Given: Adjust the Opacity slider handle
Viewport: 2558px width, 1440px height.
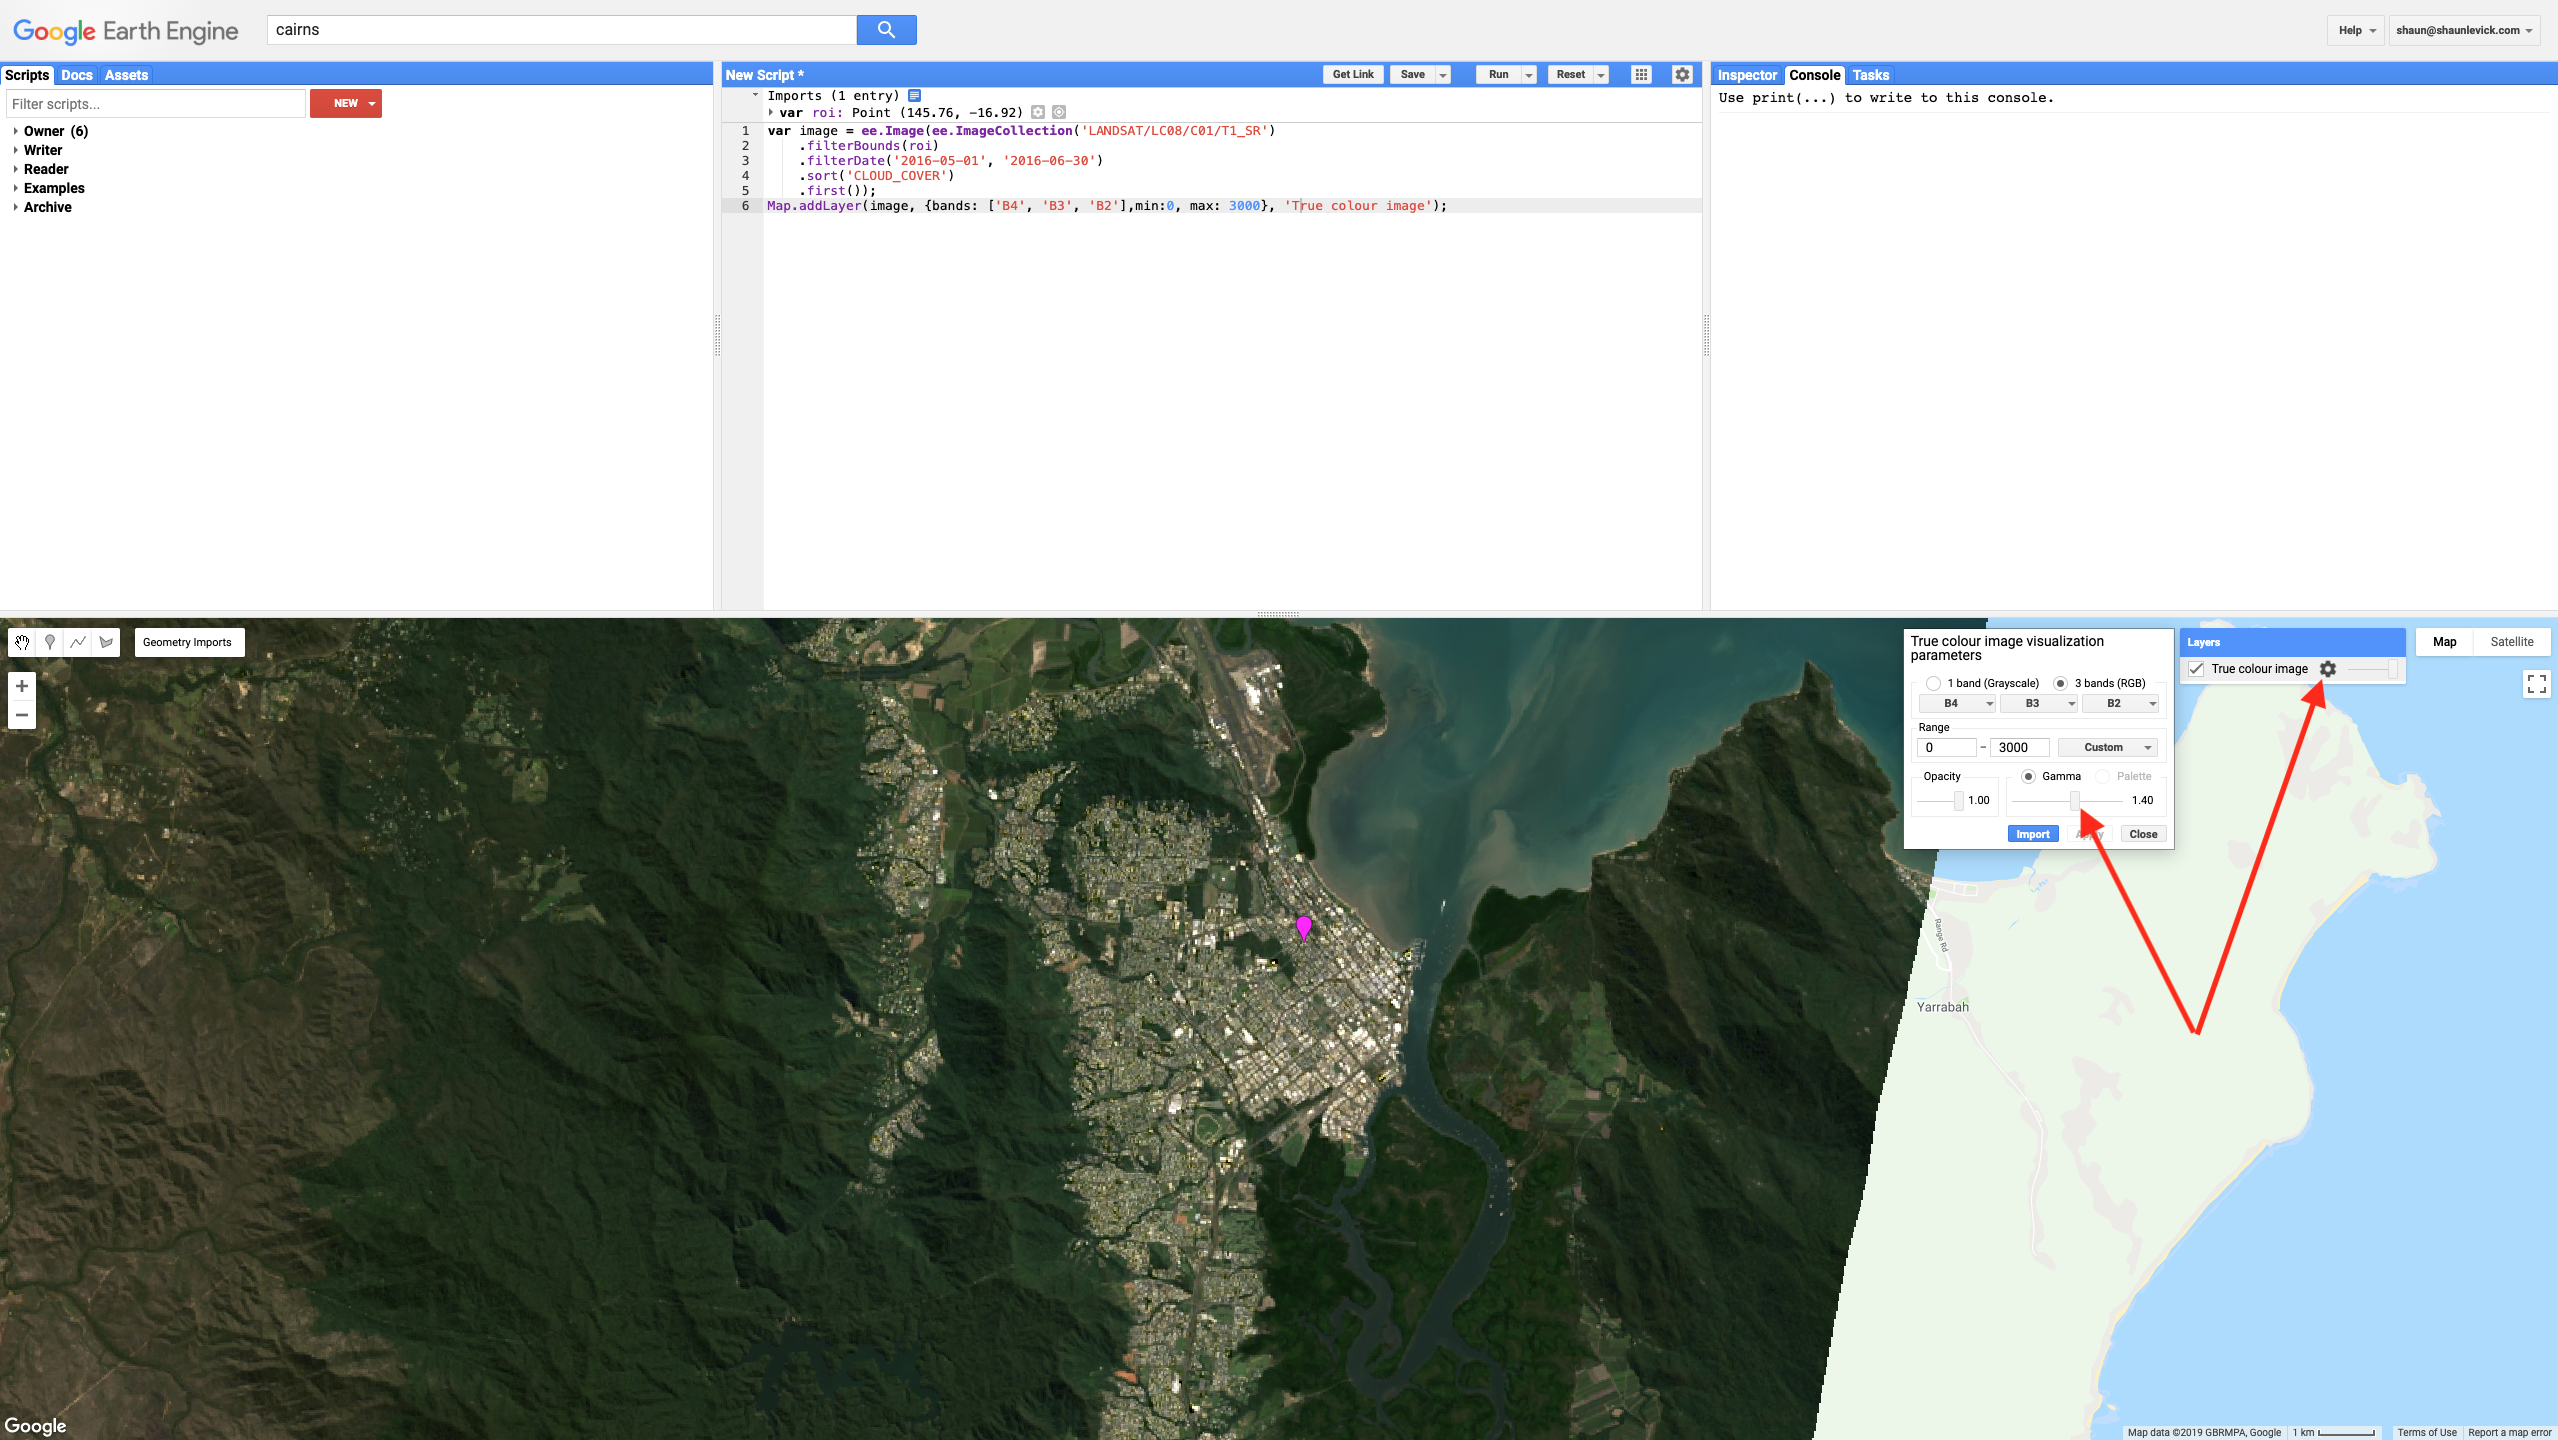Looking at the screenshot, I should point(1958,800).
